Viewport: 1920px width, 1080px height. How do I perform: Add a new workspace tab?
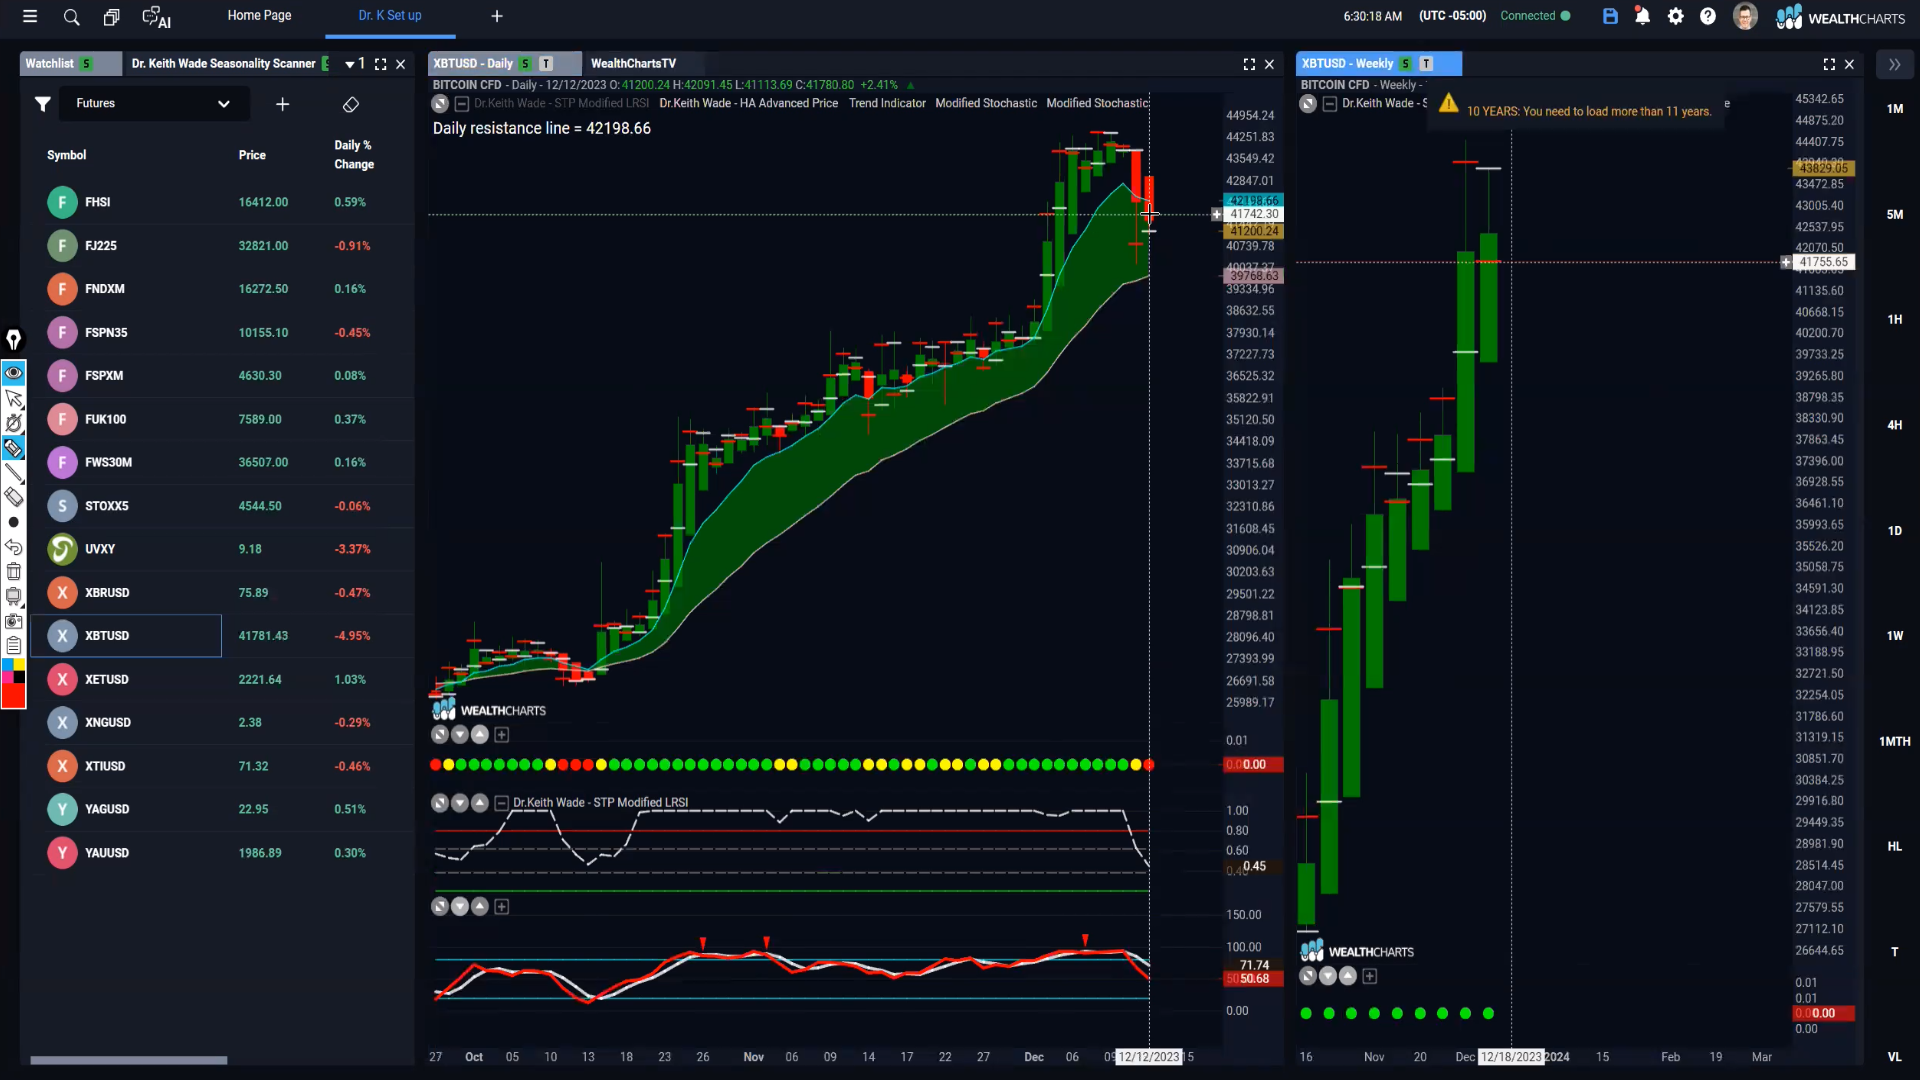tap(497, 16)
